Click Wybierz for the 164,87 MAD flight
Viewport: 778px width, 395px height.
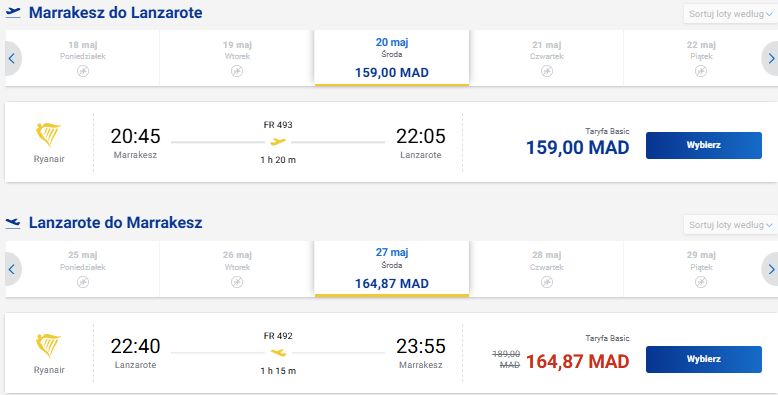tap(704, 359)
